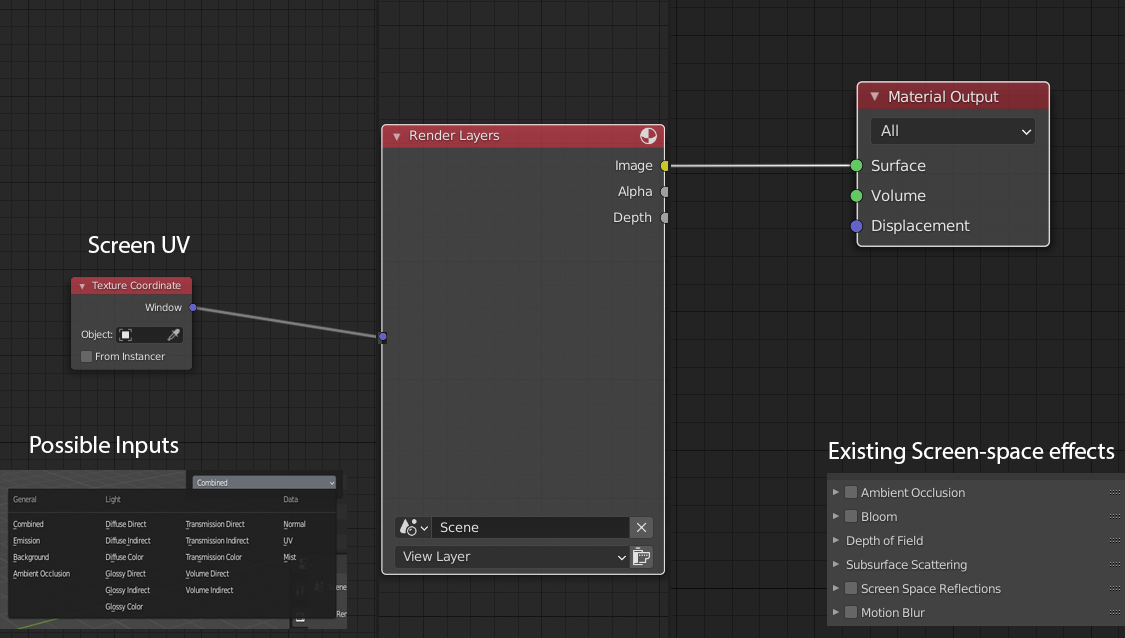Select the Diffuse Direct pass
Viewport: 1125px width, 638px height.
(126, 525)
